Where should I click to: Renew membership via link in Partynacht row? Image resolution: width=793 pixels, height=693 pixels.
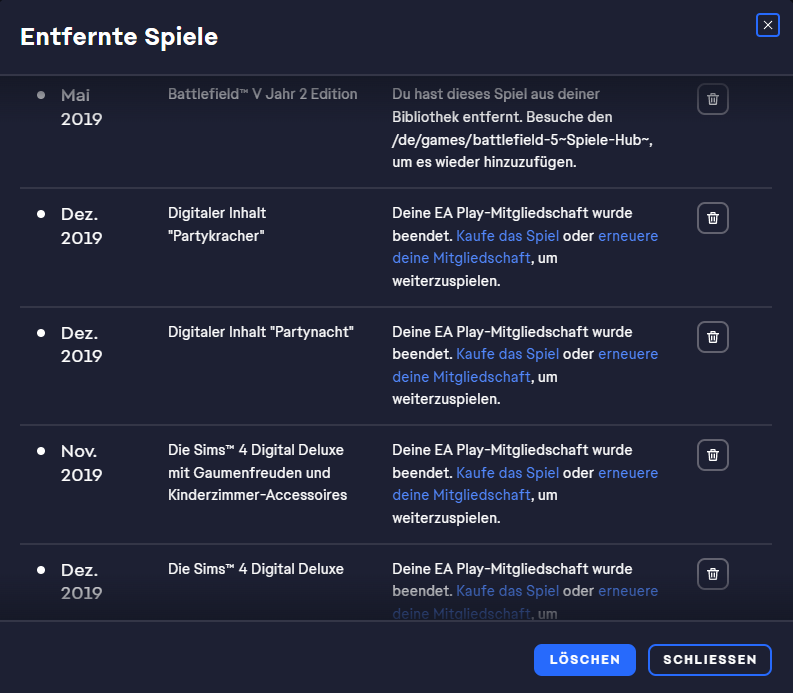click(x=628, y=354)
